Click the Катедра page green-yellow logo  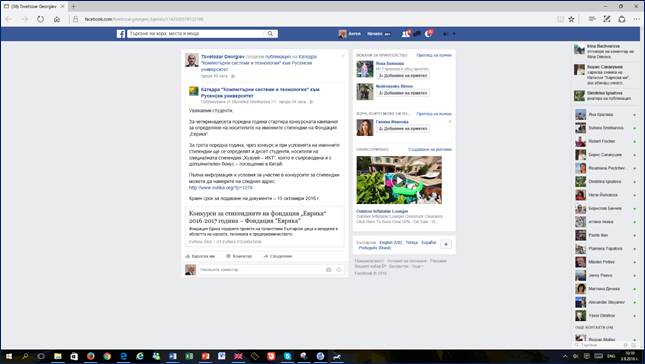pyautogui.click(x=193, y=90)
